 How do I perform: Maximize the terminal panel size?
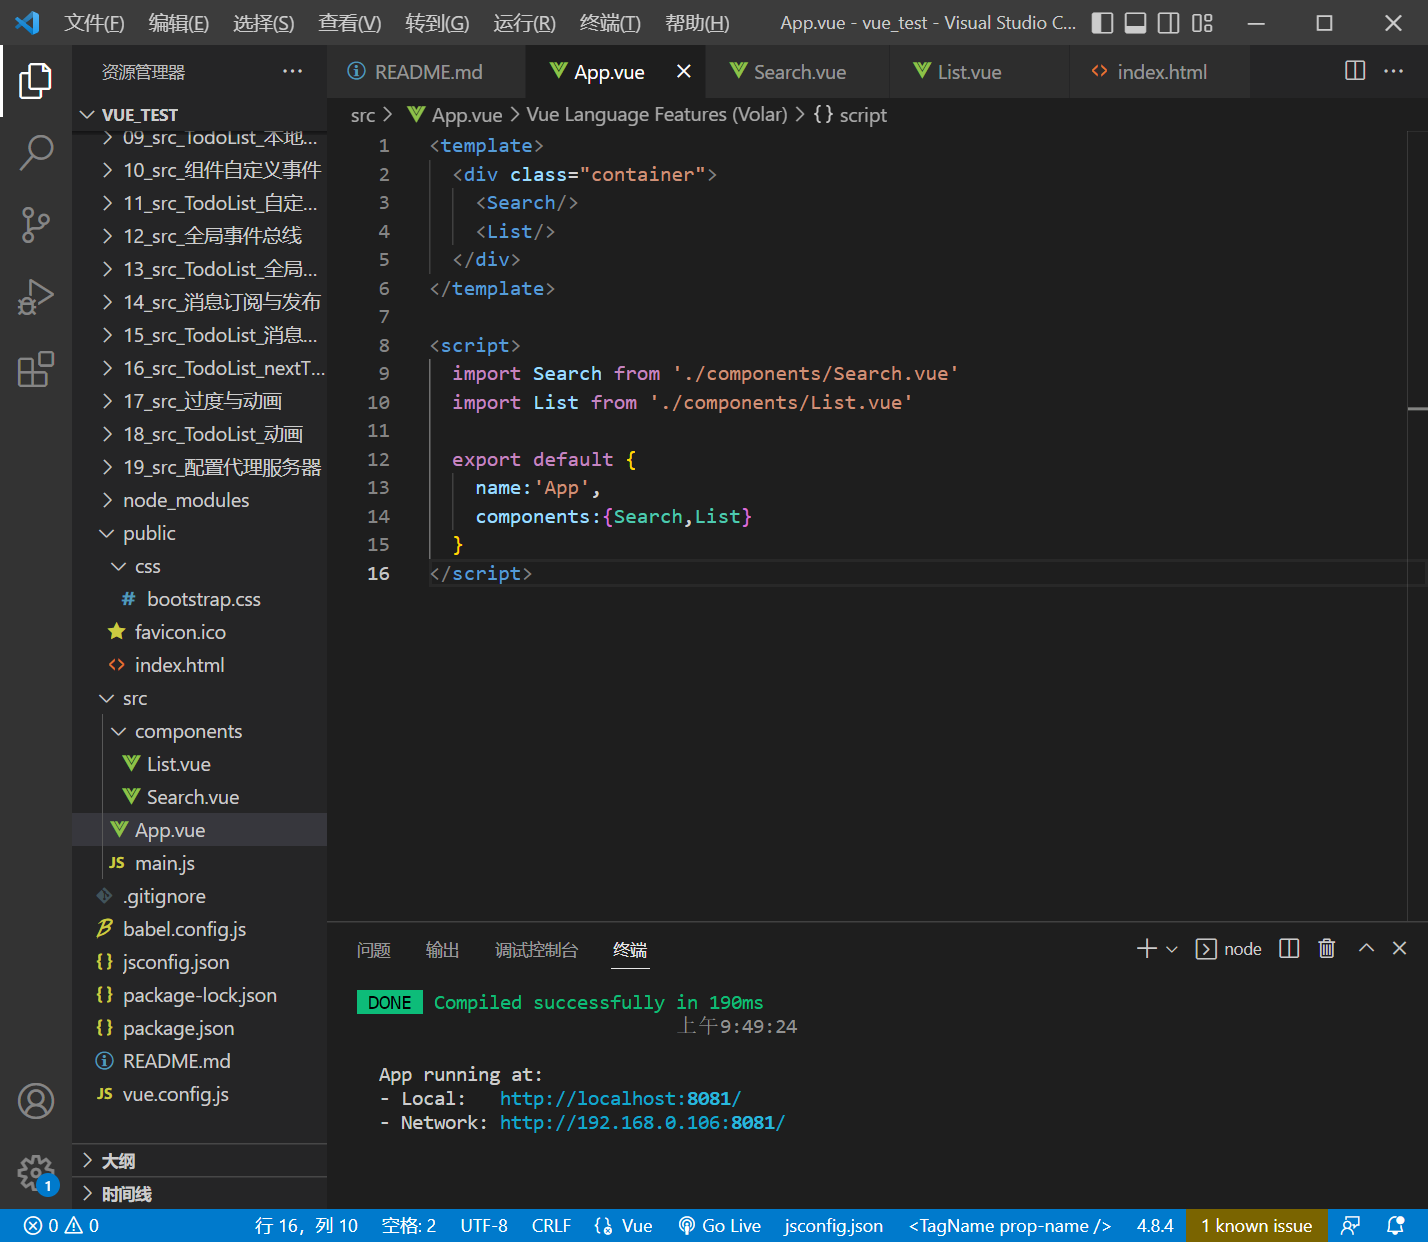coord(1366,948)
